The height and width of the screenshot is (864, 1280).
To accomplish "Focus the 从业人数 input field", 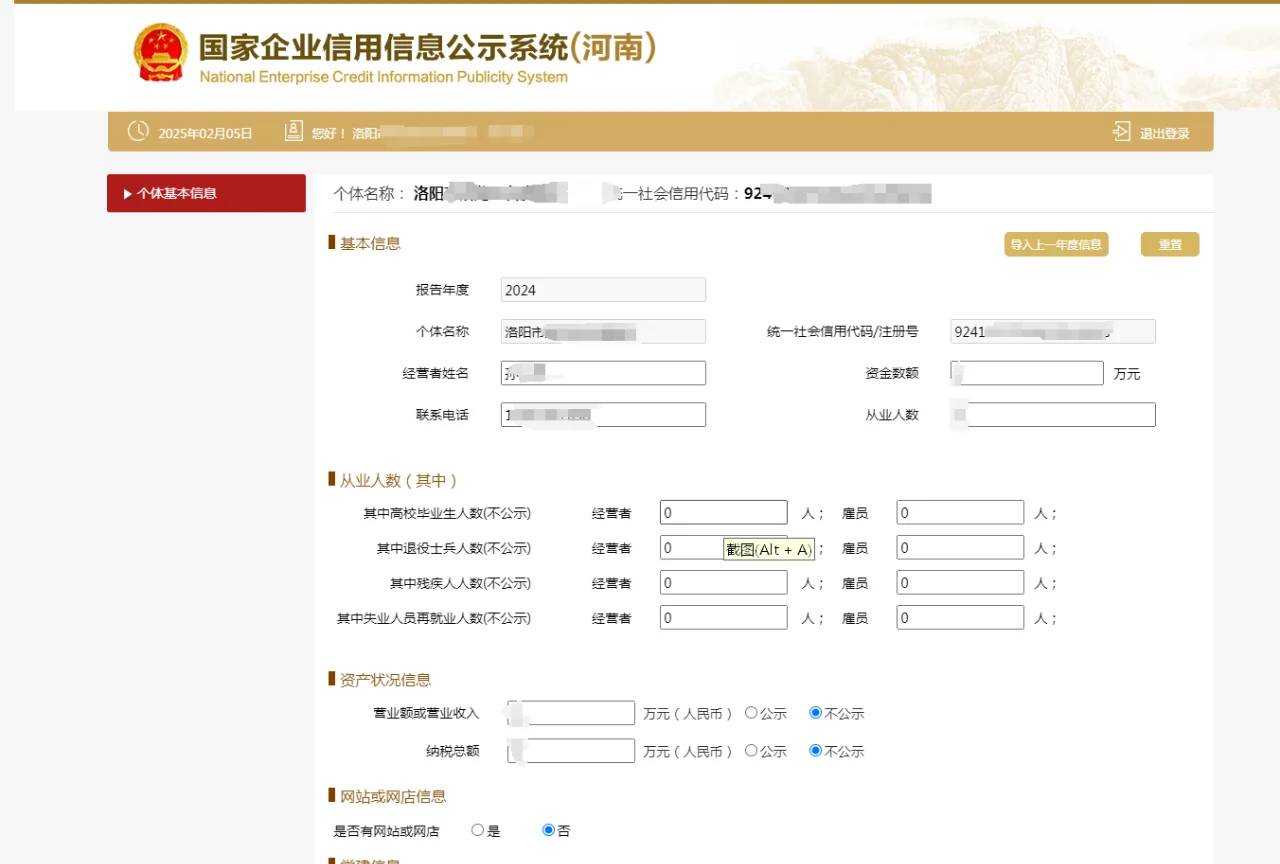I will coord(1053,414).
